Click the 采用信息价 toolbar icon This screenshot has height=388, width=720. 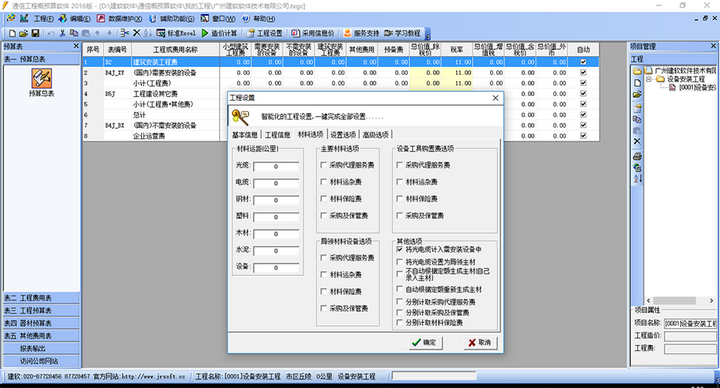point(295,33)
